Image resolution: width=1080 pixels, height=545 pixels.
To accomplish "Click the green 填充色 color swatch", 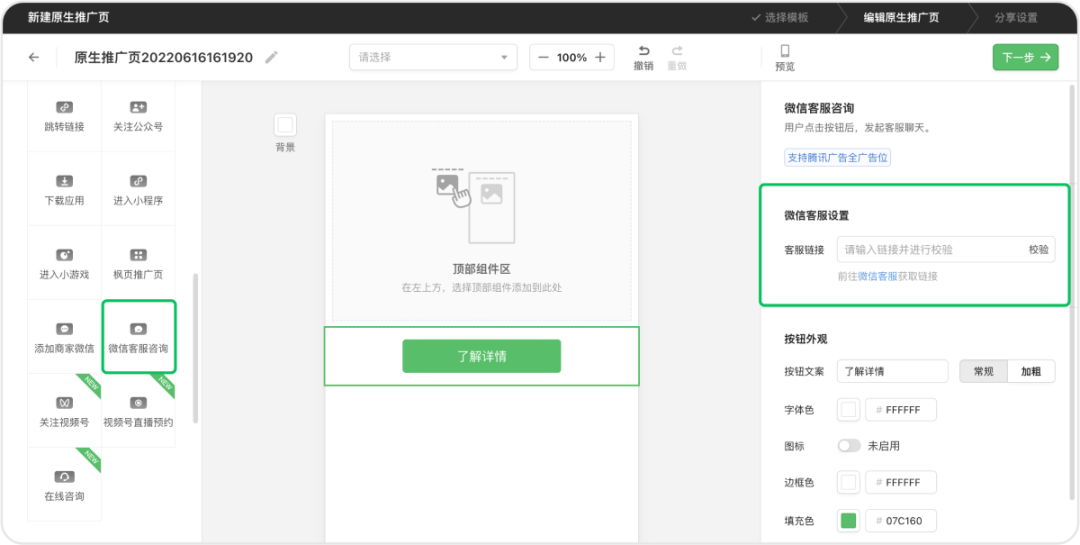I will [x=849, y=520].
